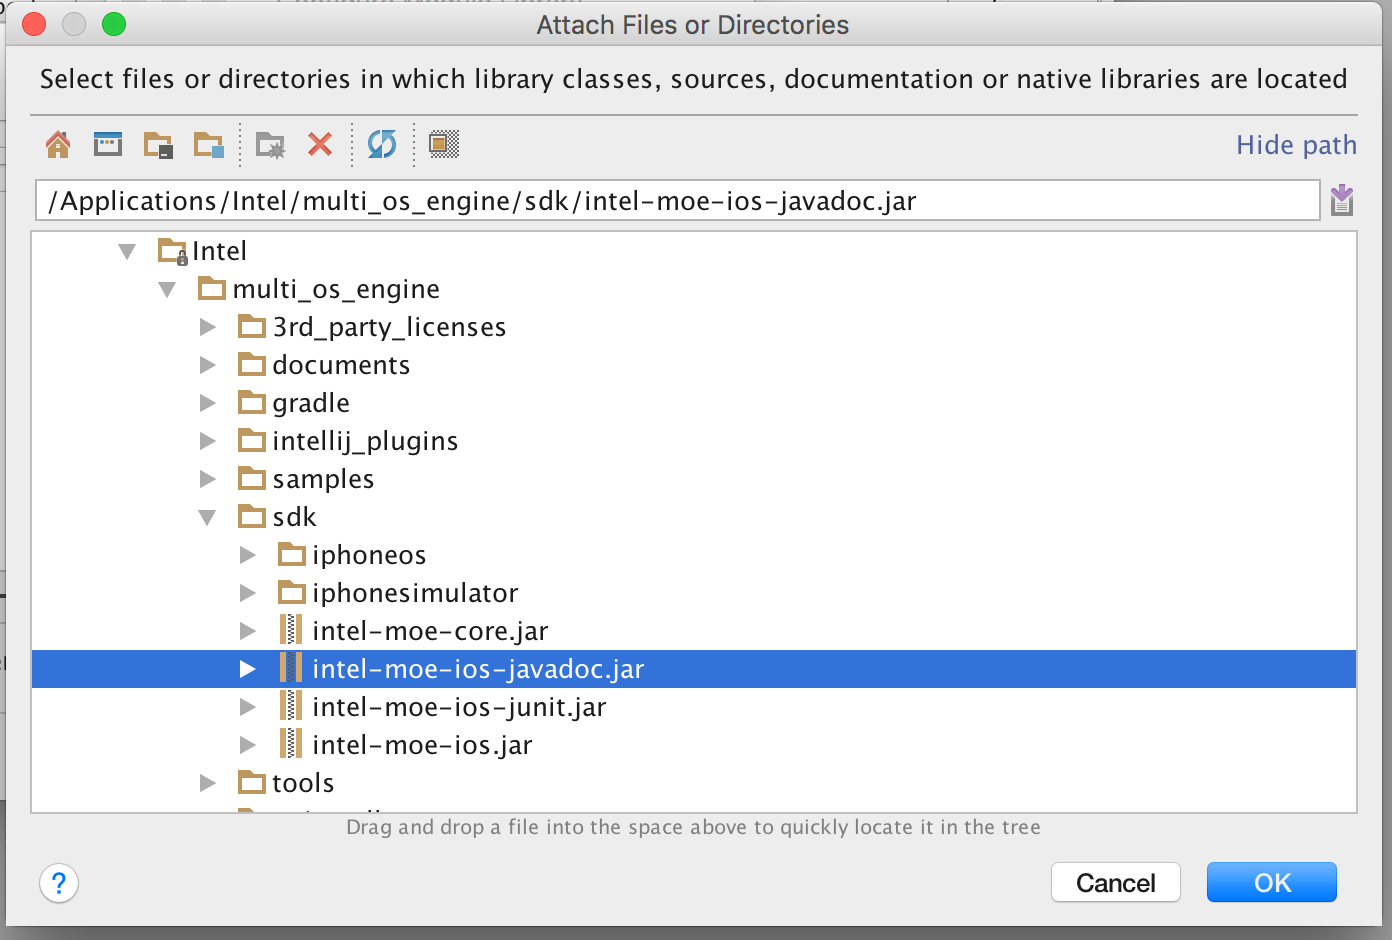
Task: Expand intel-moe-ios-junit.jar contents
Action: click(x=248, y=707)
